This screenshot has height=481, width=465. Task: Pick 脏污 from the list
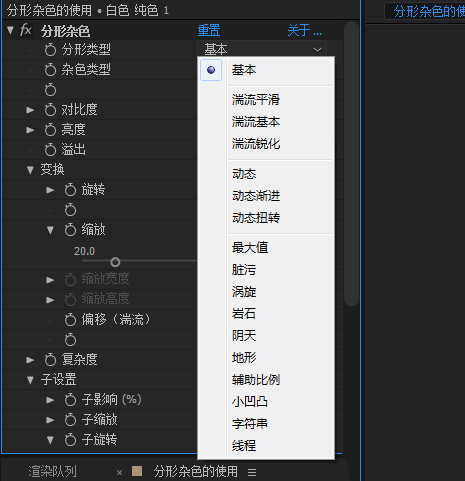click(x=244, y=270)
